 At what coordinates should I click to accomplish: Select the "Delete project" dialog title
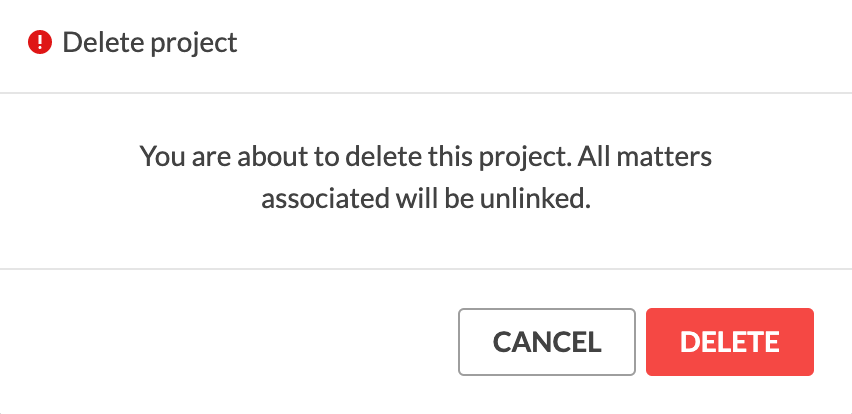[x=150, y=42]
